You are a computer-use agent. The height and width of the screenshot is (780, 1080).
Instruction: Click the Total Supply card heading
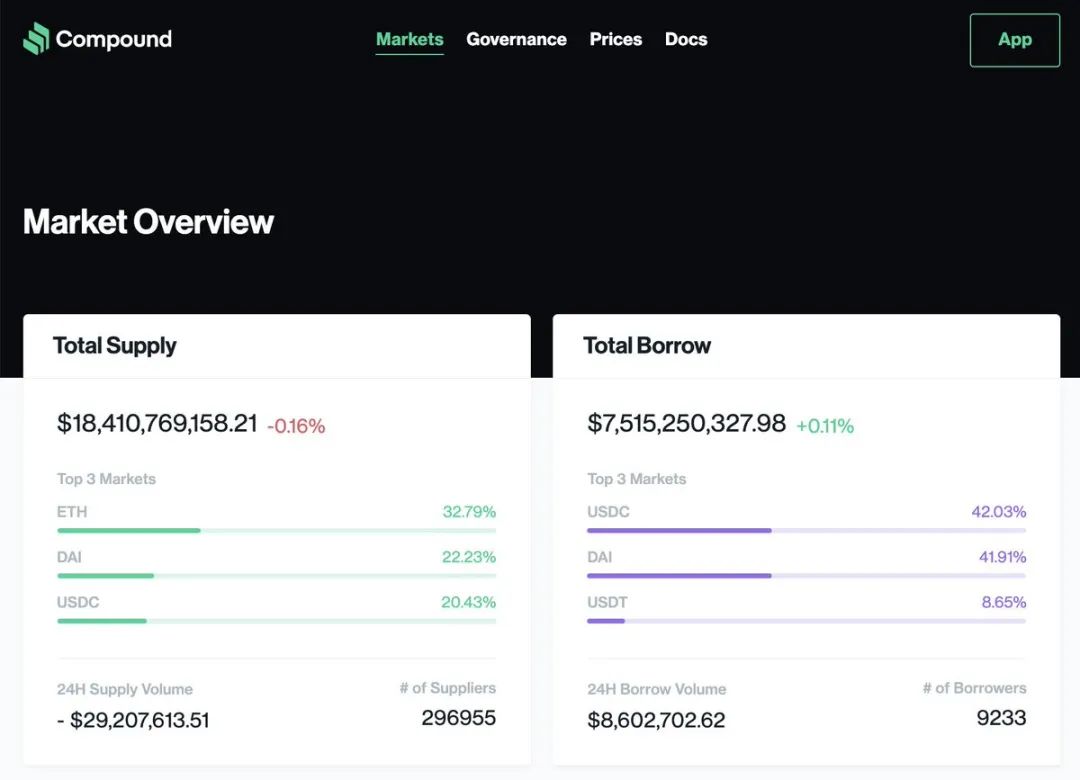tap(115, 346)
